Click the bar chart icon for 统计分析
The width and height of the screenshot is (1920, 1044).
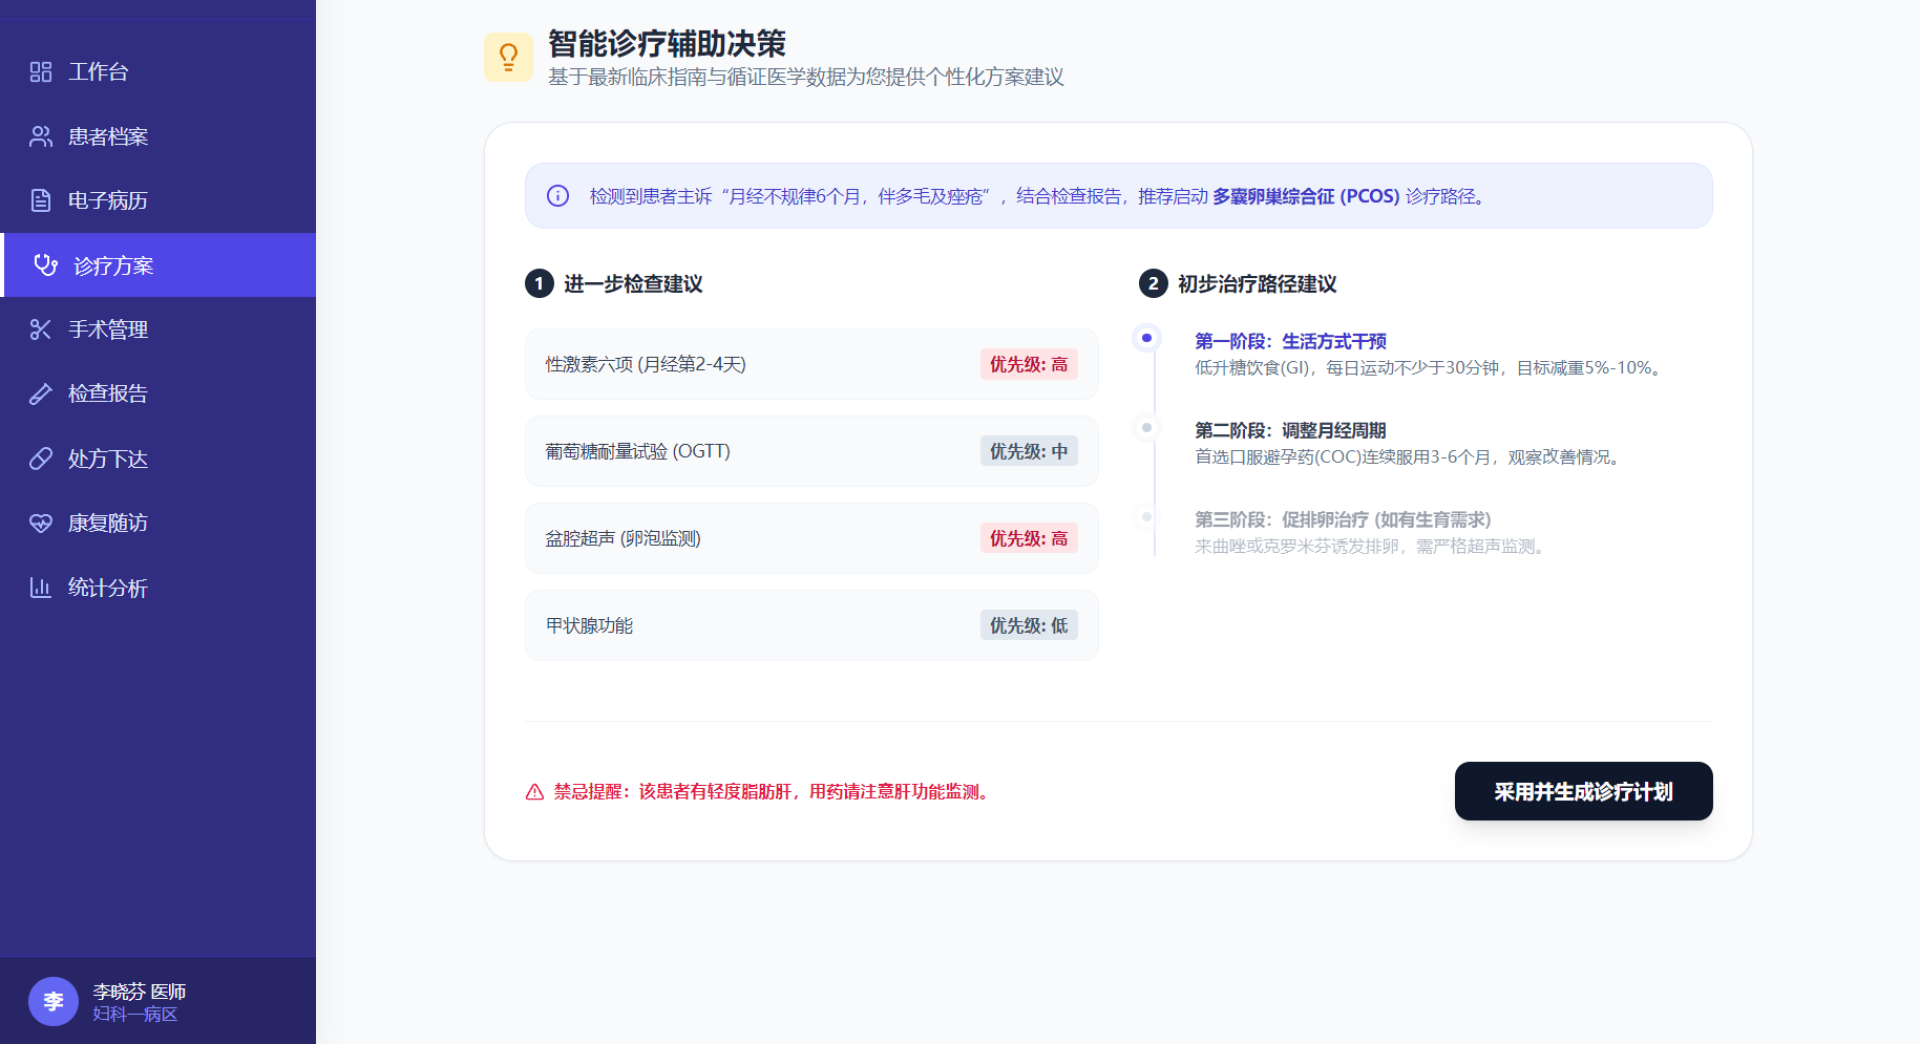(x=40, y=588)
